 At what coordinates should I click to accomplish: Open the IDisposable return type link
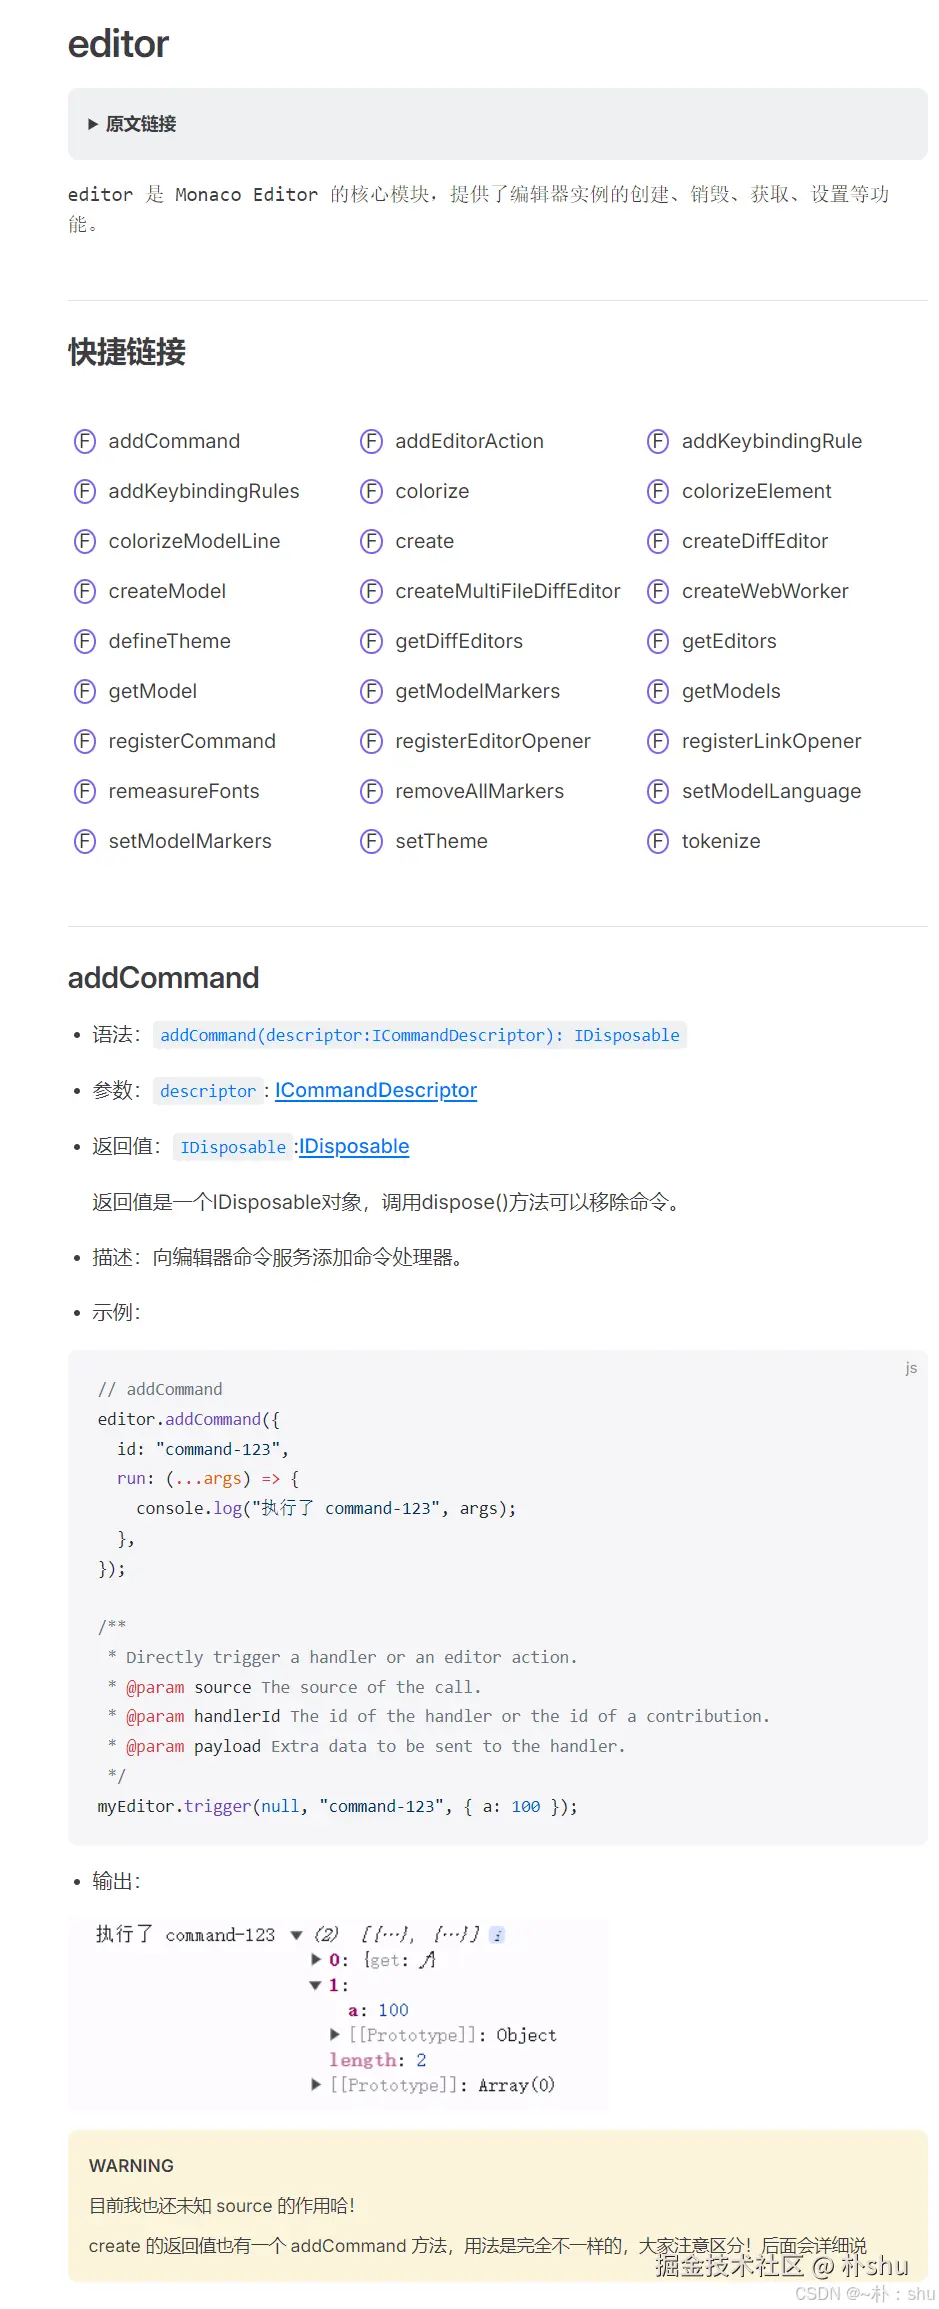point(354,1146)
